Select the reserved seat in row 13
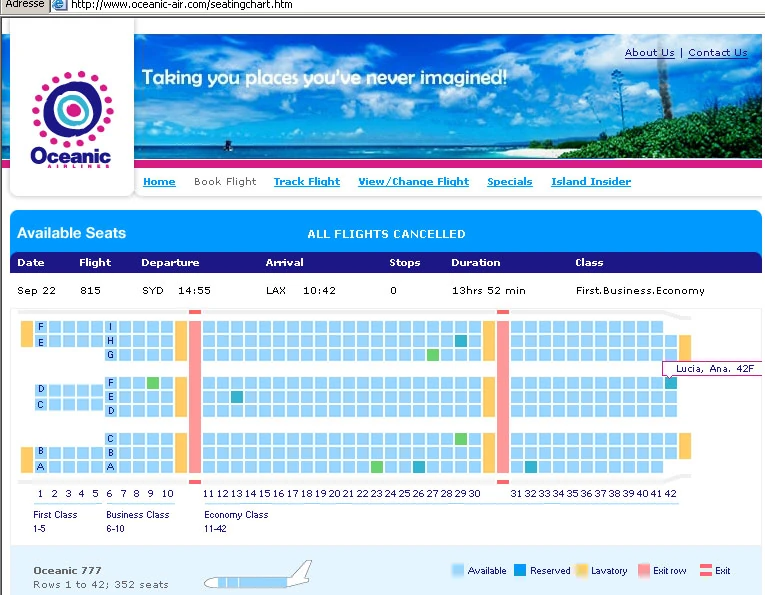 coord(237,397)
